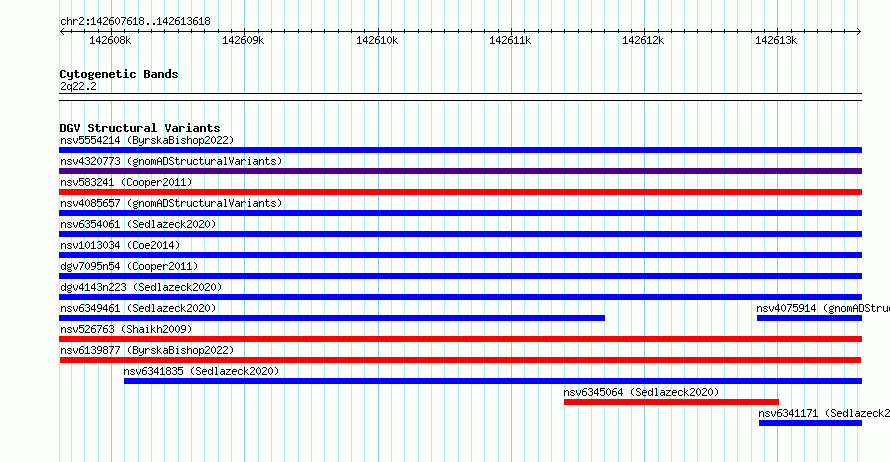Open variant nsv4085657 label
Viewport: 890px width, 462px height.
(x=171, y=203)
